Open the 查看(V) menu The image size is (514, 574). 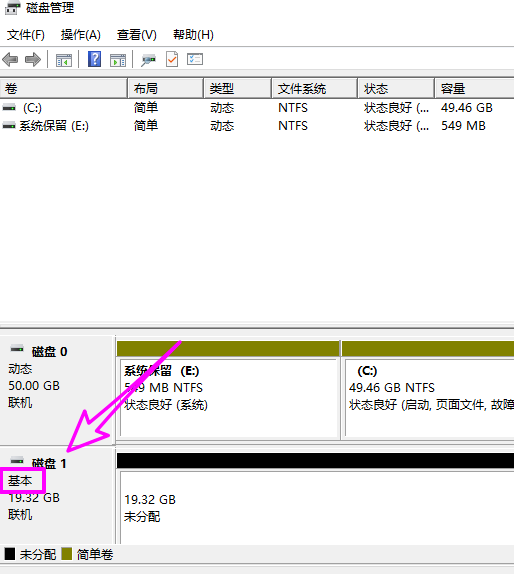point(137,35)
